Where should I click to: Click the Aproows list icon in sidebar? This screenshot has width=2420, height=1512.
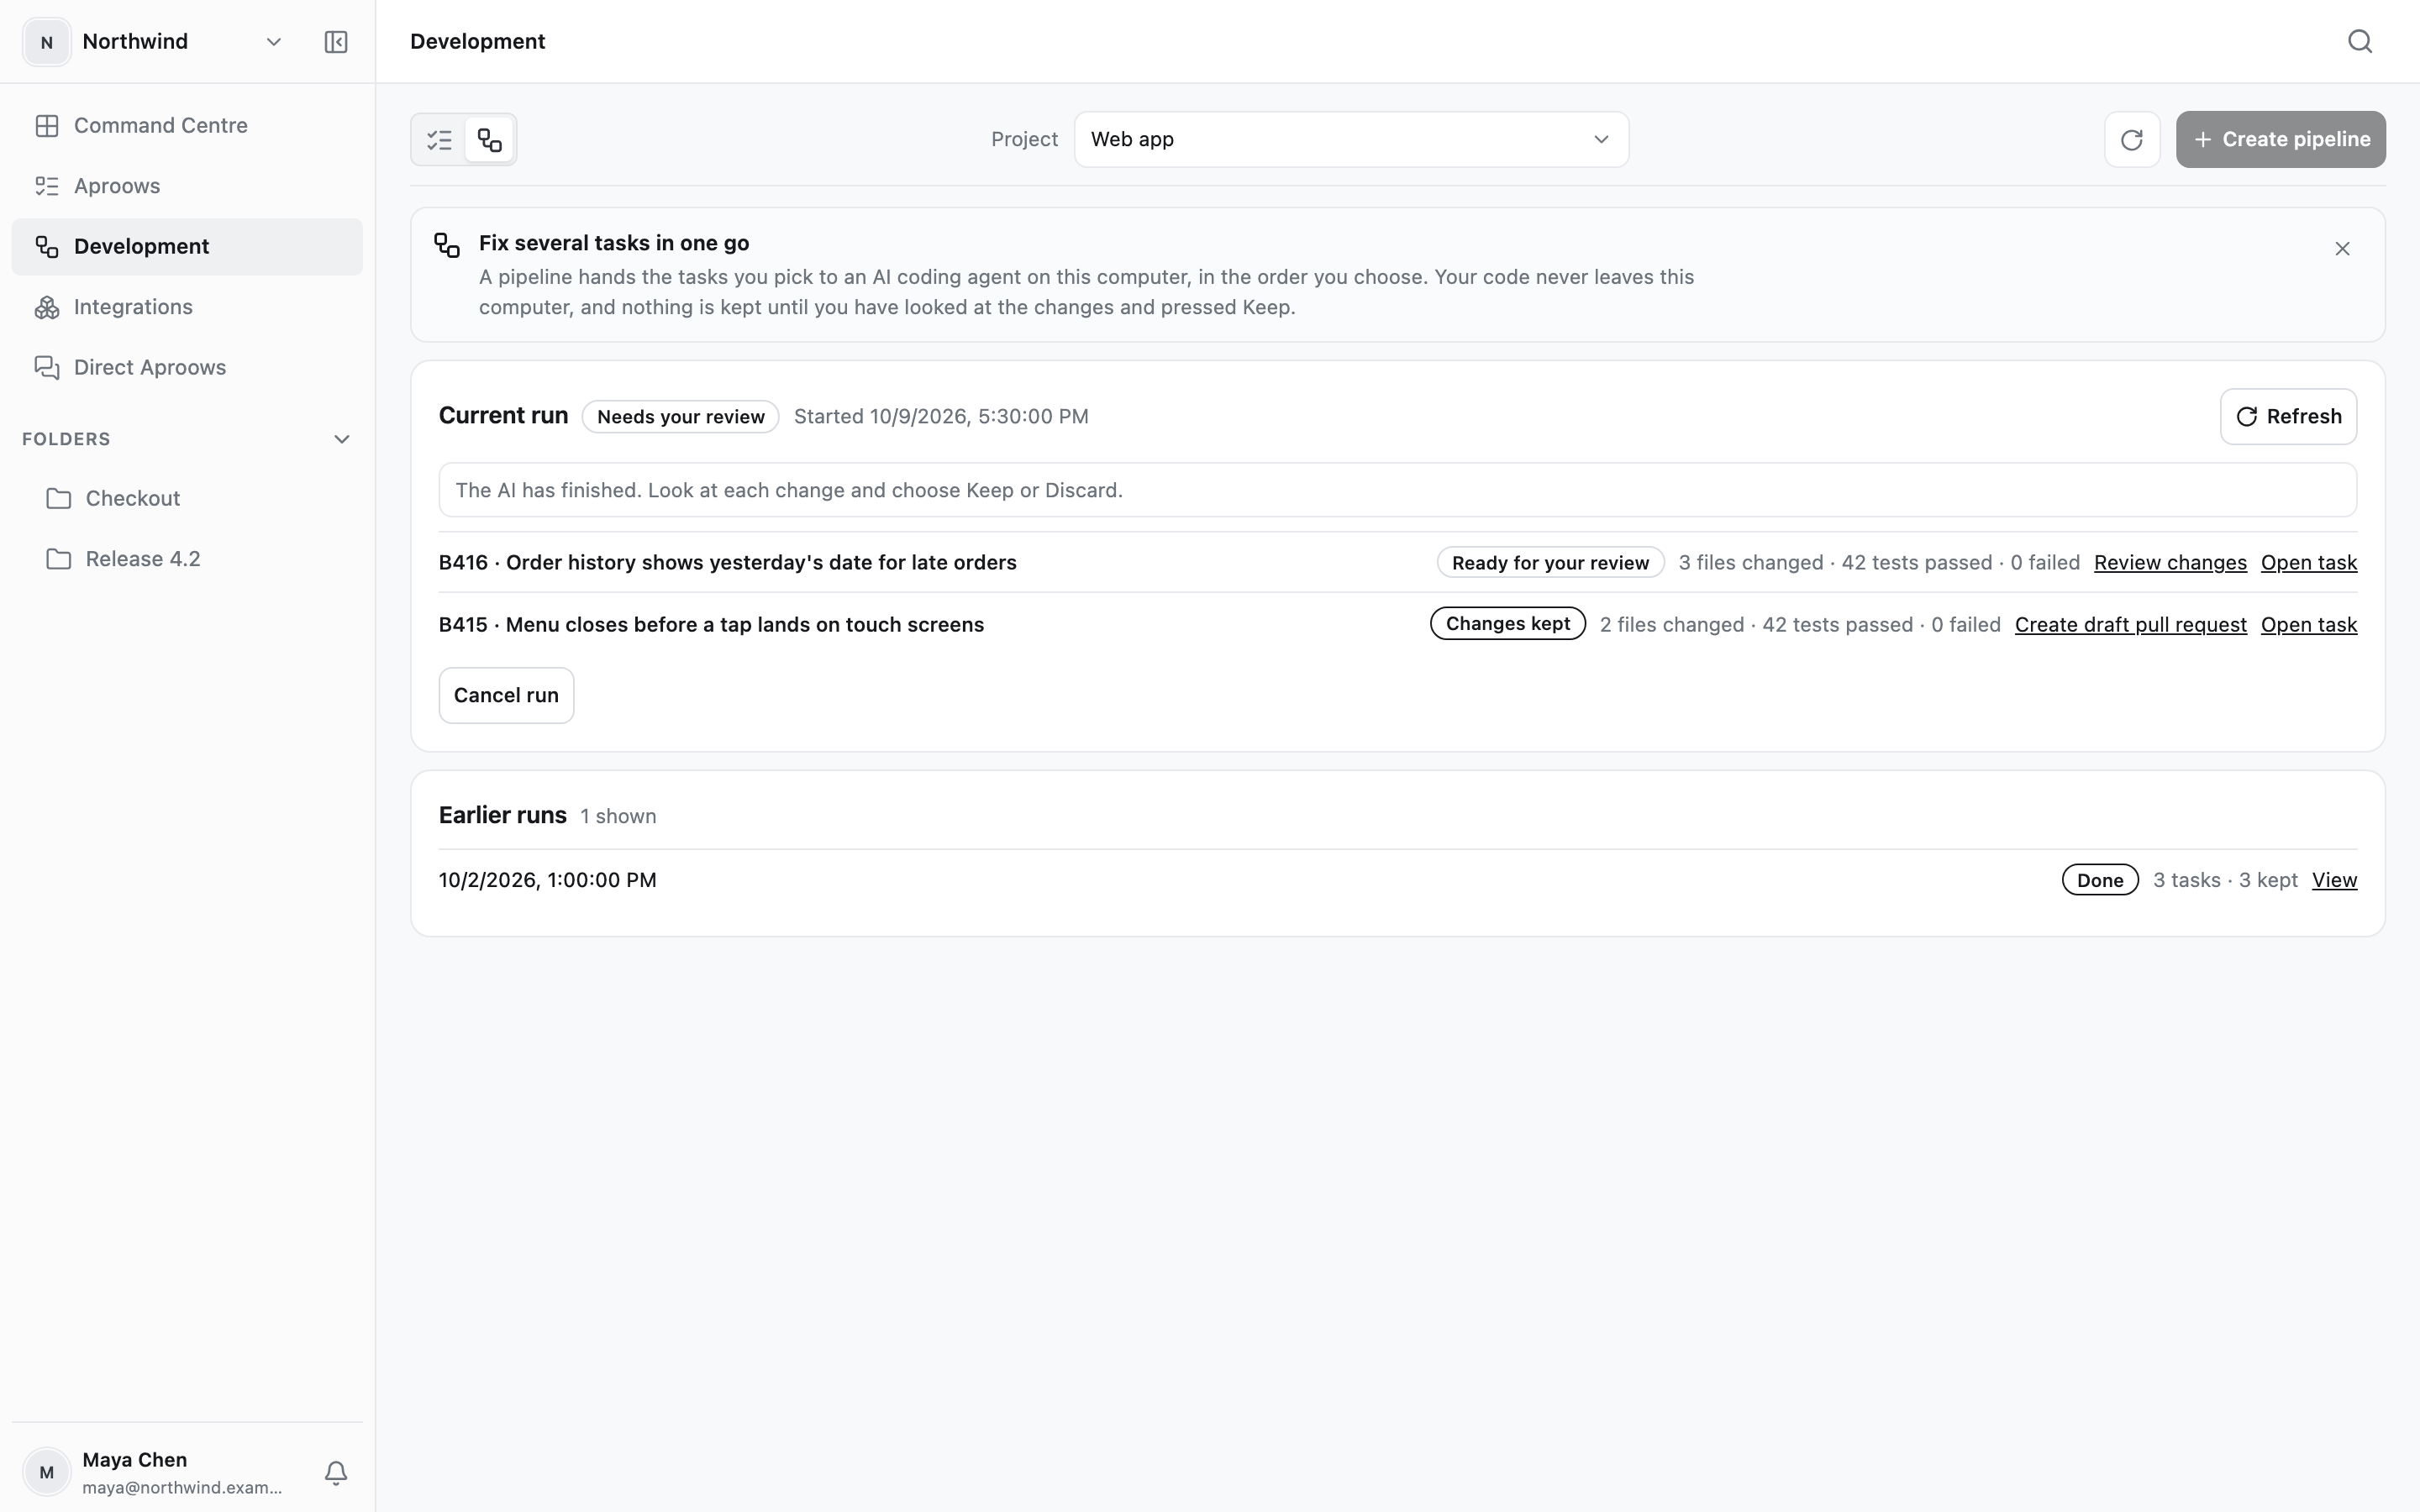click(x=47, y=186)
